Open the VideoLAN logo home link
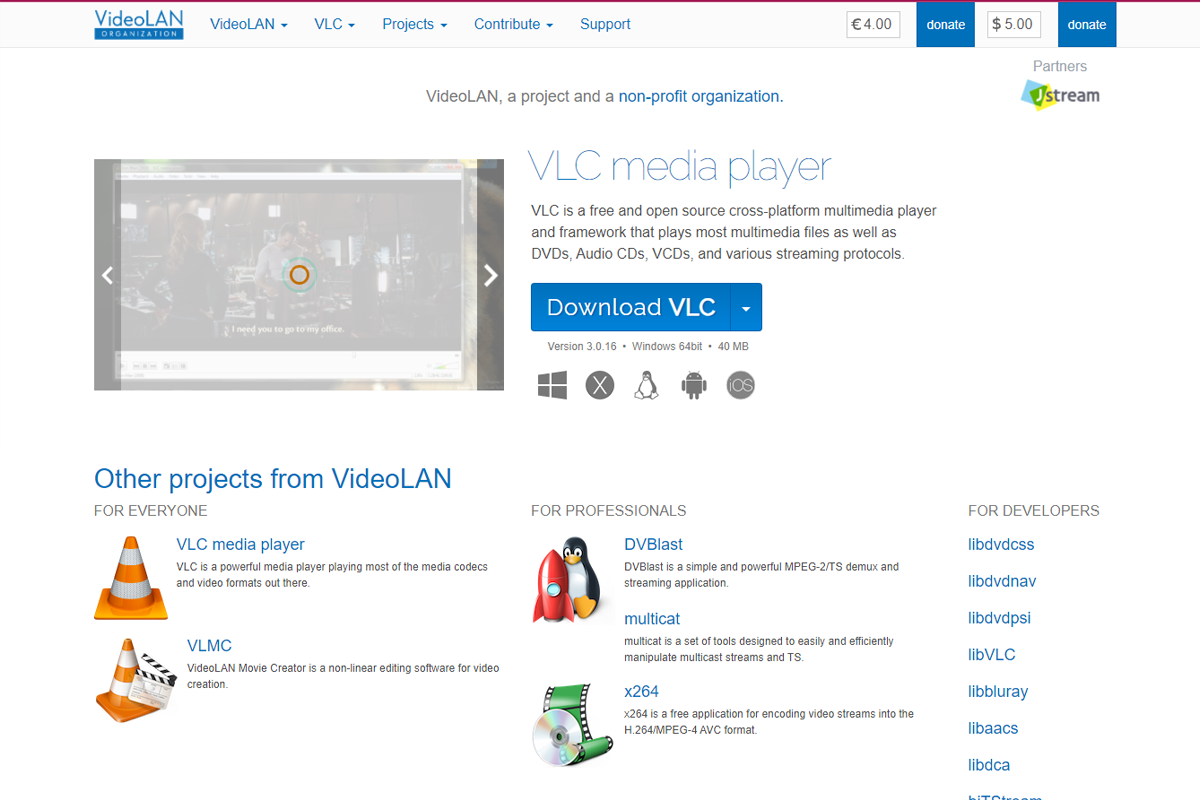The image size is (1200, 800). [139, 24]
